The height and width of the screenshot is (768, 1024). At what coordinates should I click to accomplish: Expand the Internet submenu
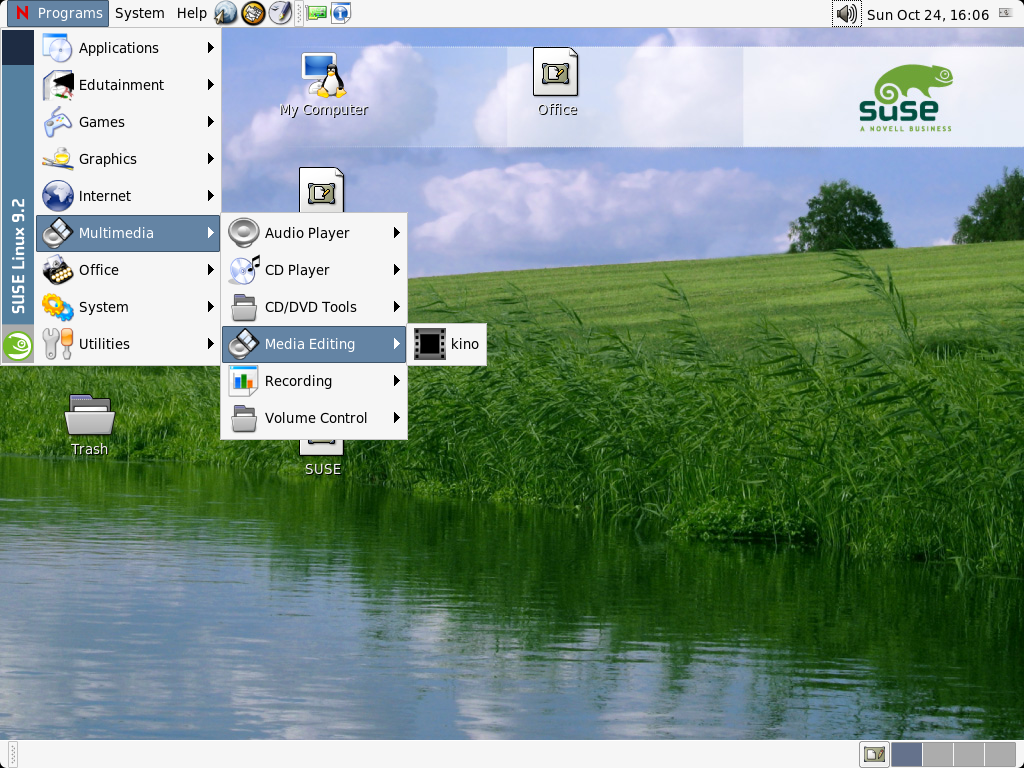click(128, 196)
